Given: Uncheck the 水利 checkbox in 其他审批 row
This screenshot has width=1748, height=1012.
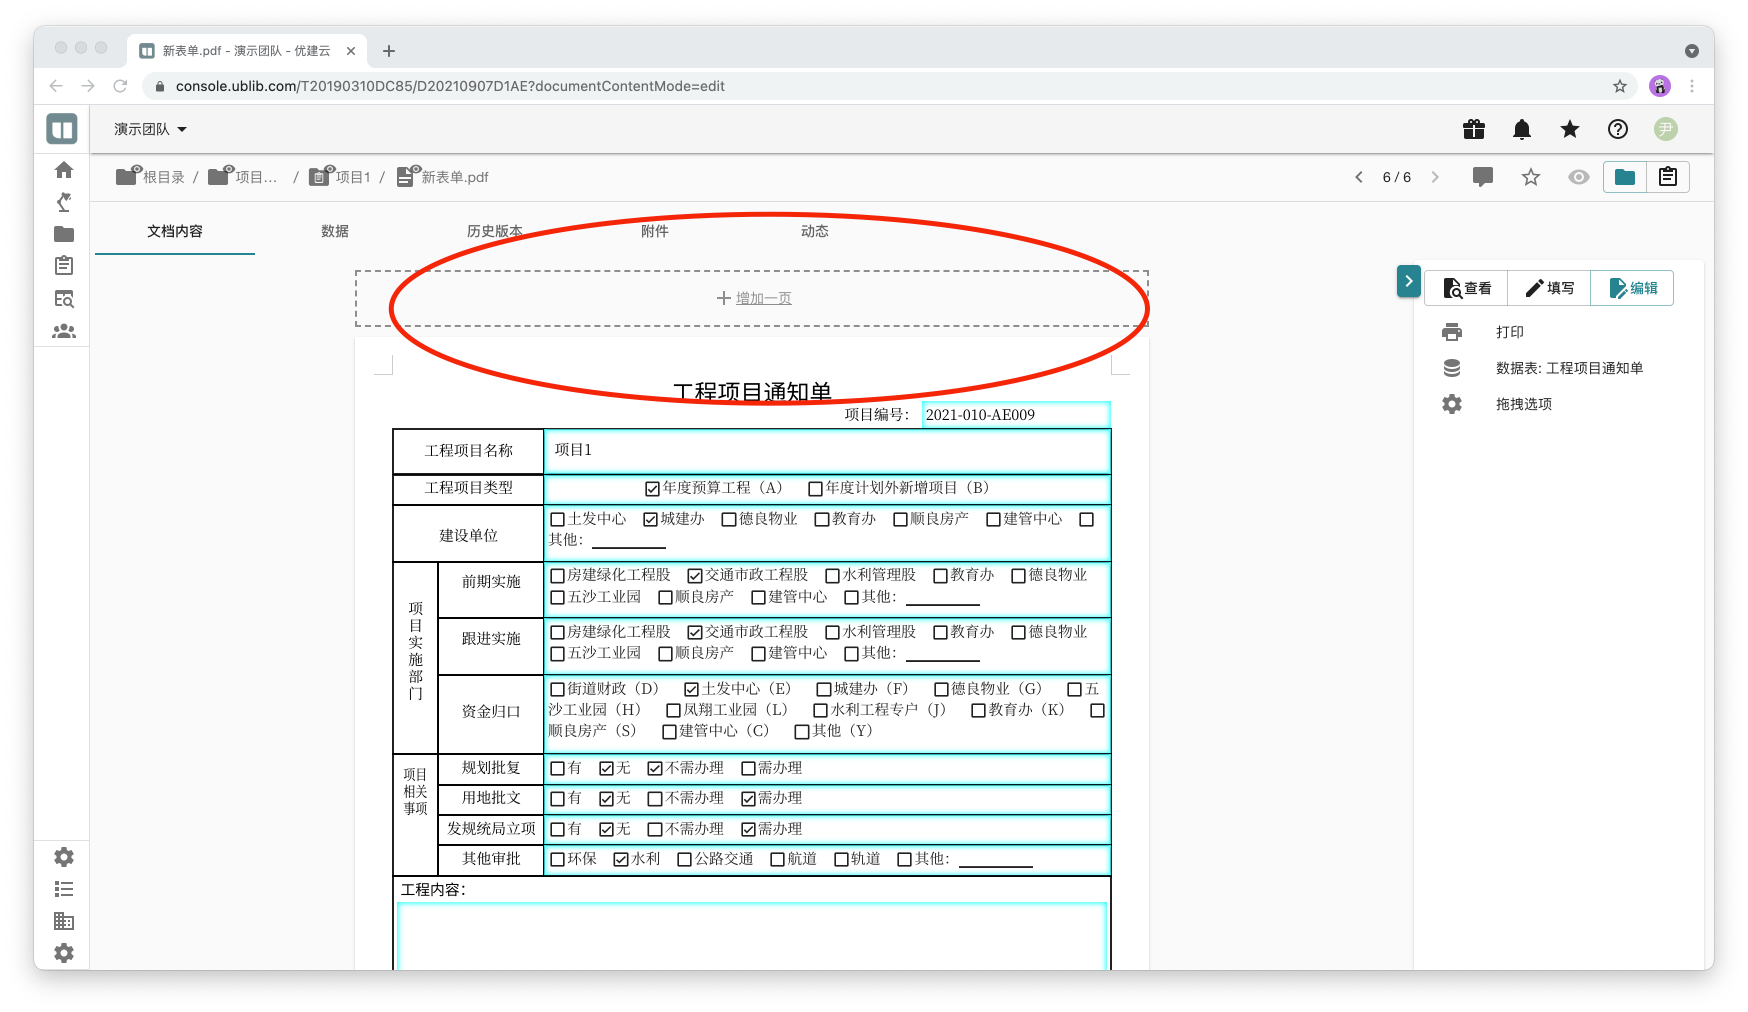Looking at the screenshot, I should pyautogui.click(x=621, y=859).
